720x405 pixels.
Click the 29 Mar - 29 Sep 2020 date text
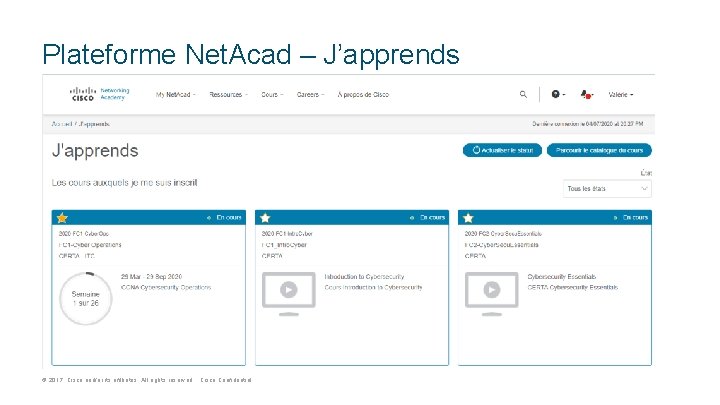coord(152,276)
